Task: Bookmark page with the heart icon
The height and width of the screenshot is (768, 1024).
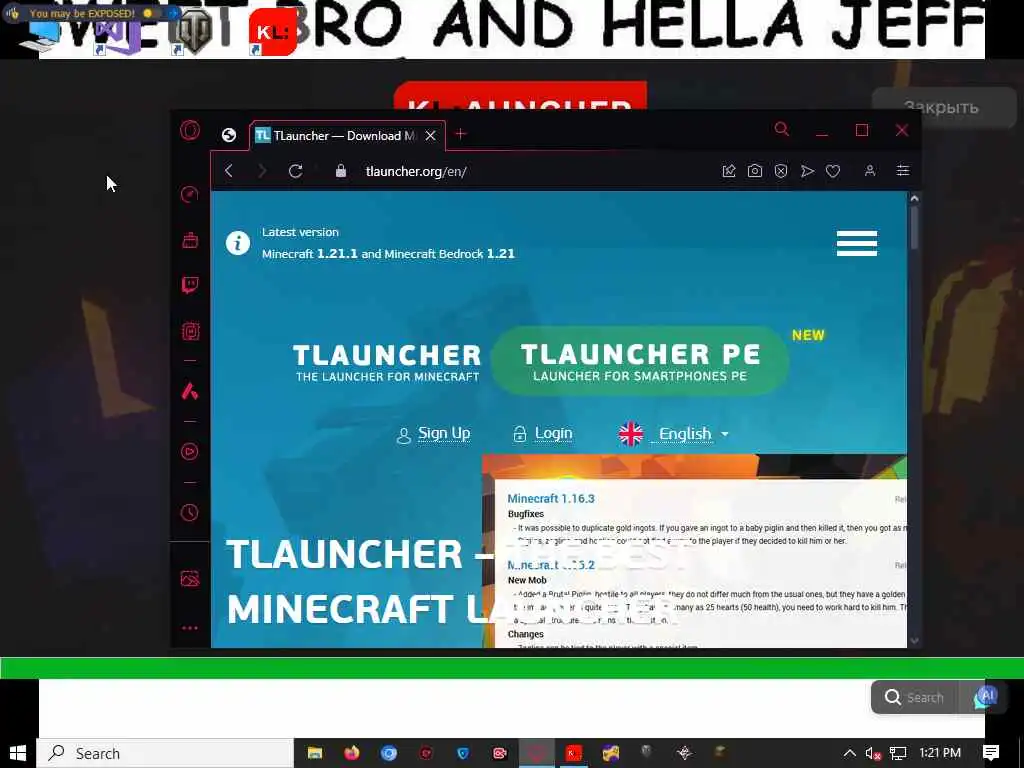Action: coord(833,171)
